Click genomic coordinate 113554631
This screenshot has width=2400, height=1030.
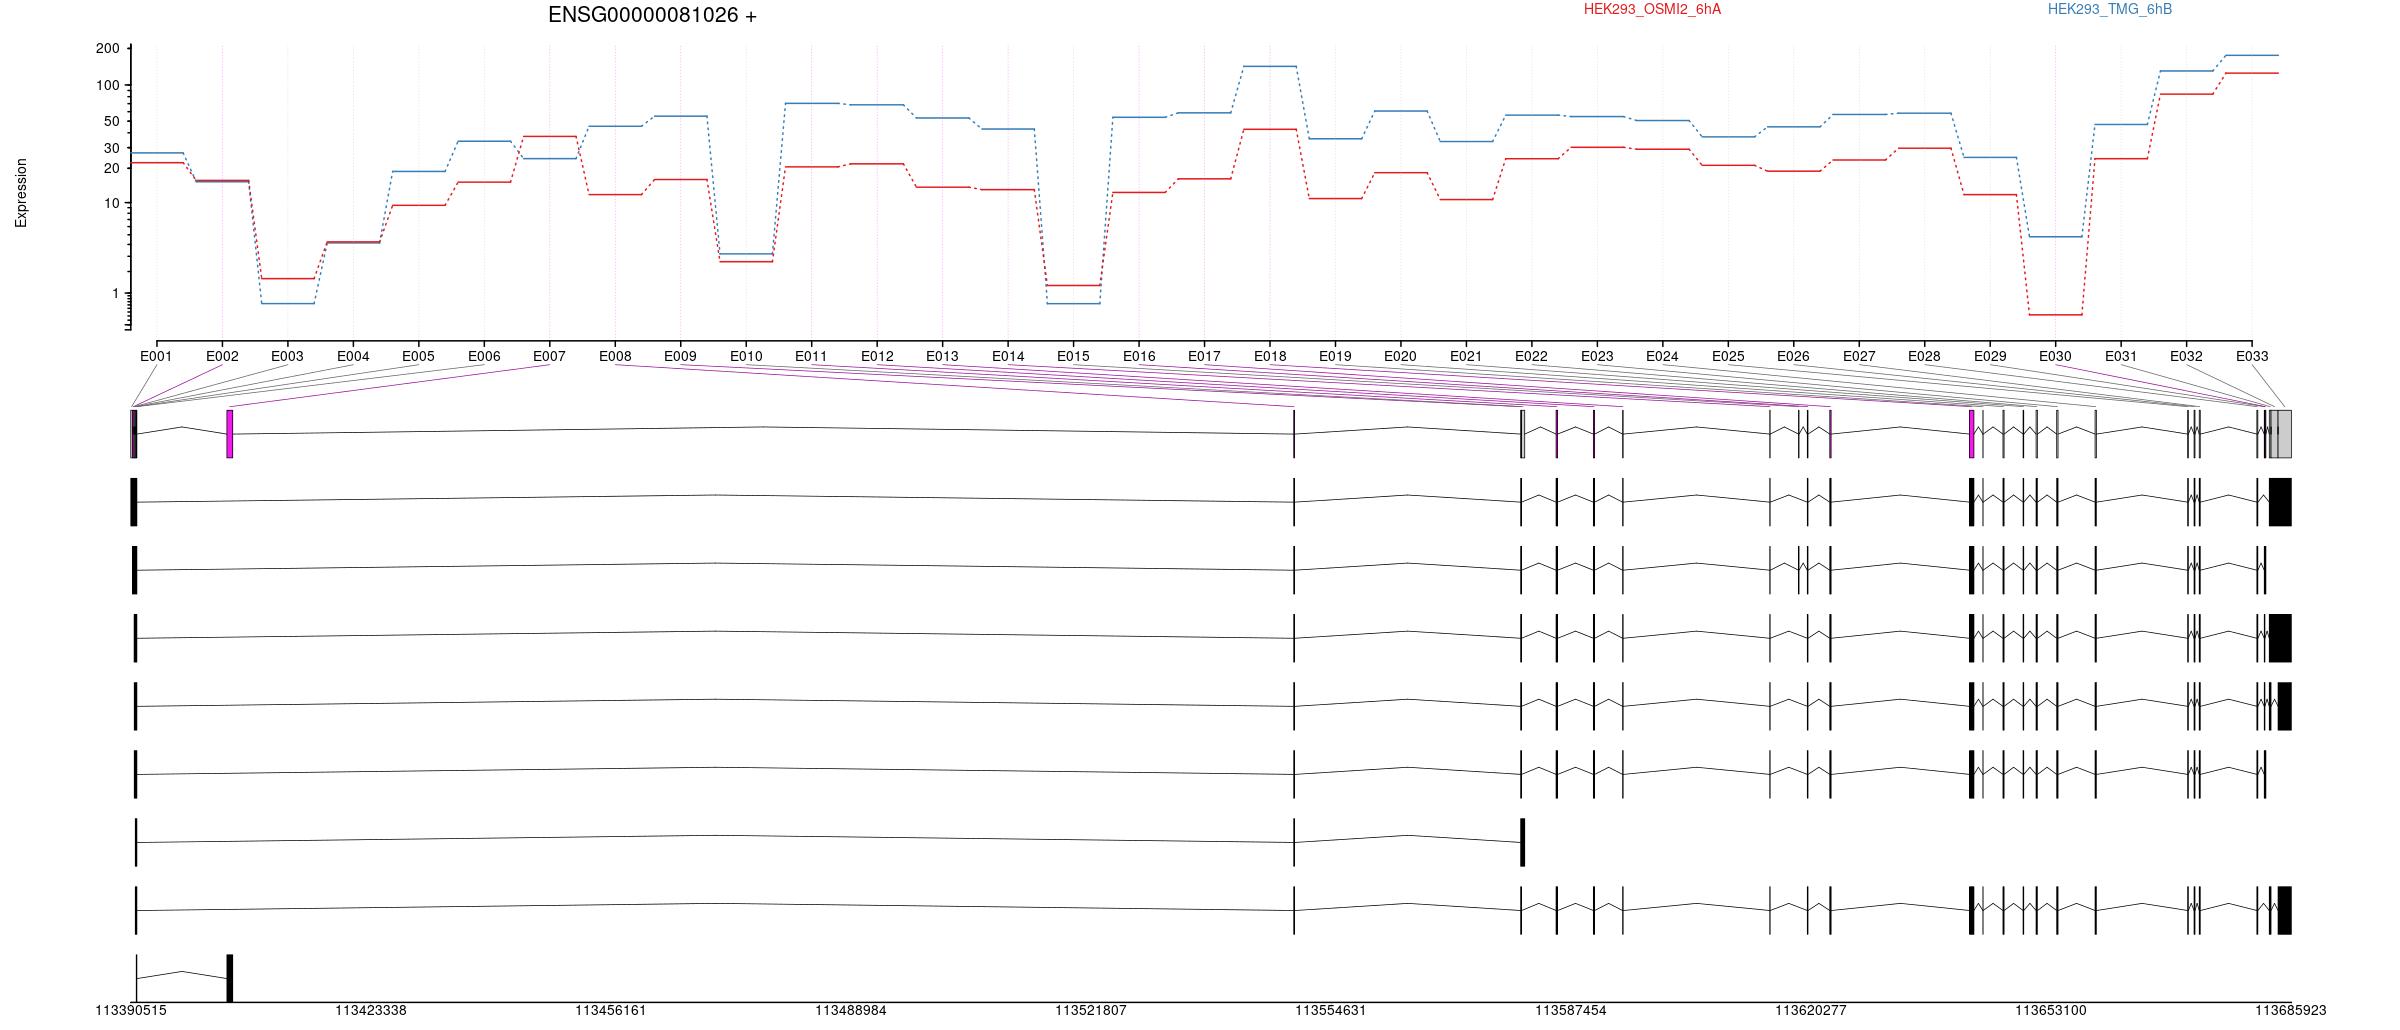1331,1011
